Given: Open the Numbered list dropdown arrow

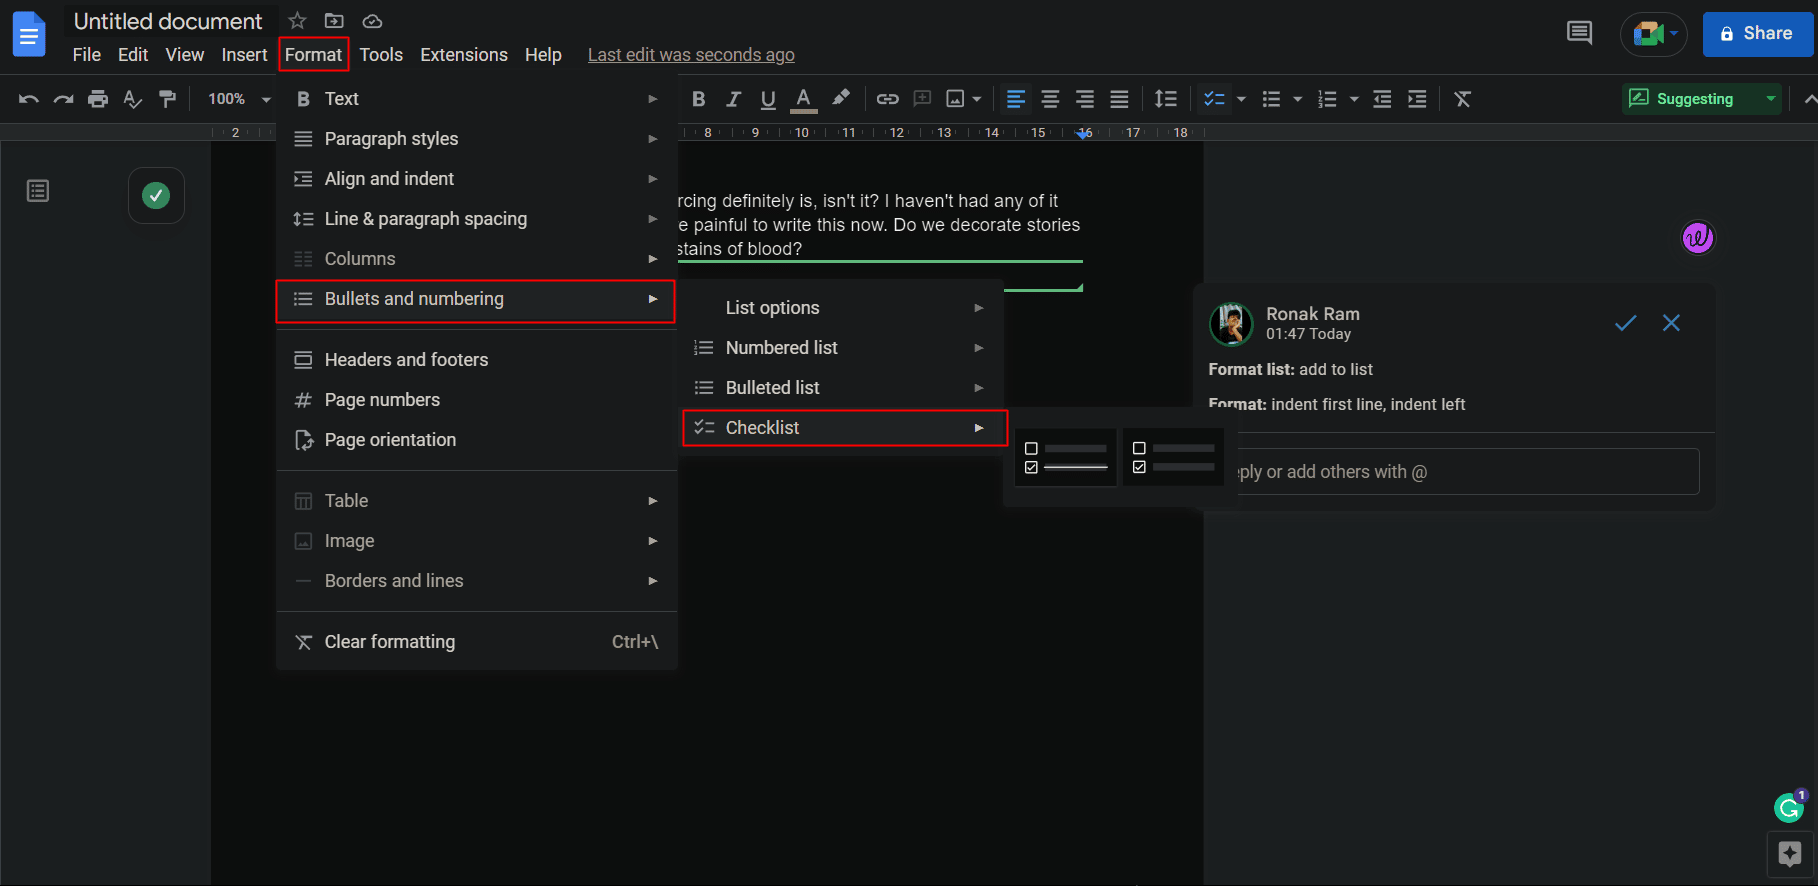Looking at the screenshot, I should click(x=1354, y=99).
